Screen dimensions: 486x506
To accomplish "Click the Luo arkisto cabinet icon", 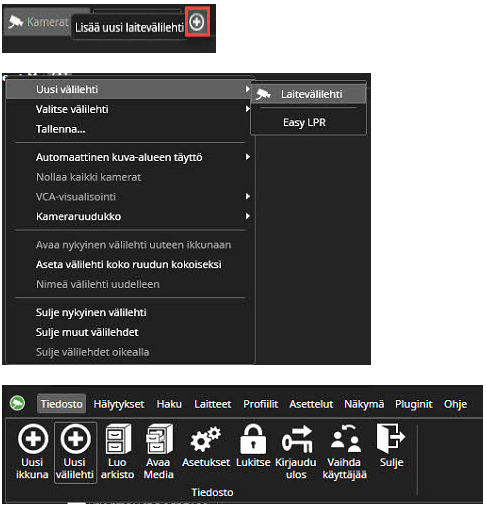I will click(x=118, y=439).
